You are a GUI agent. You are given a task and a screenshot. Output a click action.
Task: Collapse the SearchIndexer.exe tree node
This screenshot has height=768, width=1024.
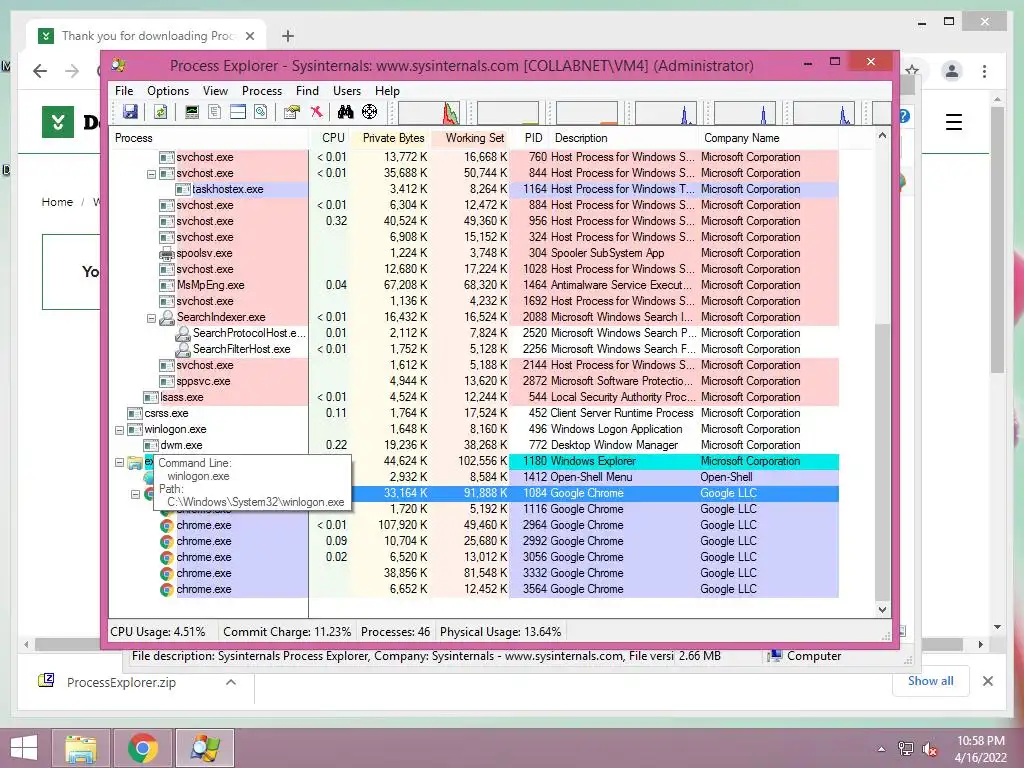coord(151,318)
